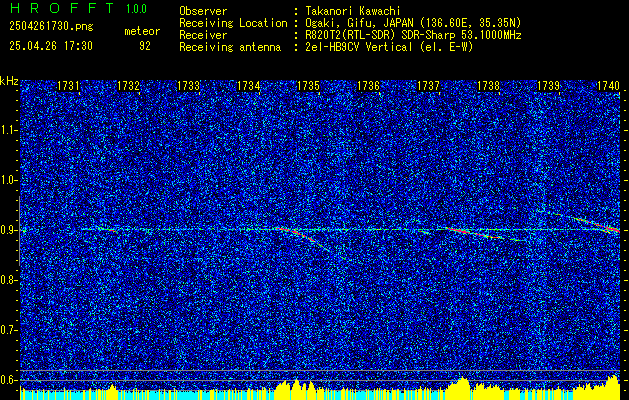Click the 1732 time marker

[x=128, y=85]
